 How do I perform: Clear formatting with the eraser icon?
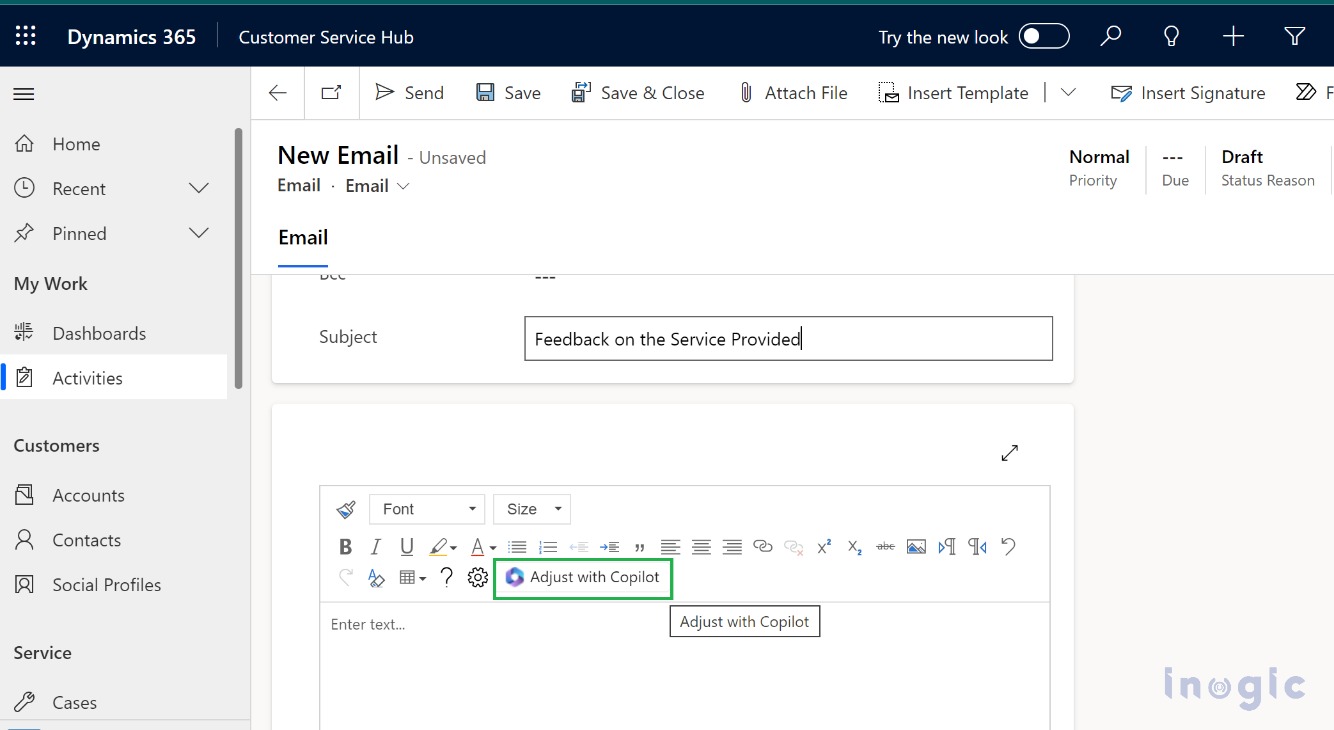point(376,578)
